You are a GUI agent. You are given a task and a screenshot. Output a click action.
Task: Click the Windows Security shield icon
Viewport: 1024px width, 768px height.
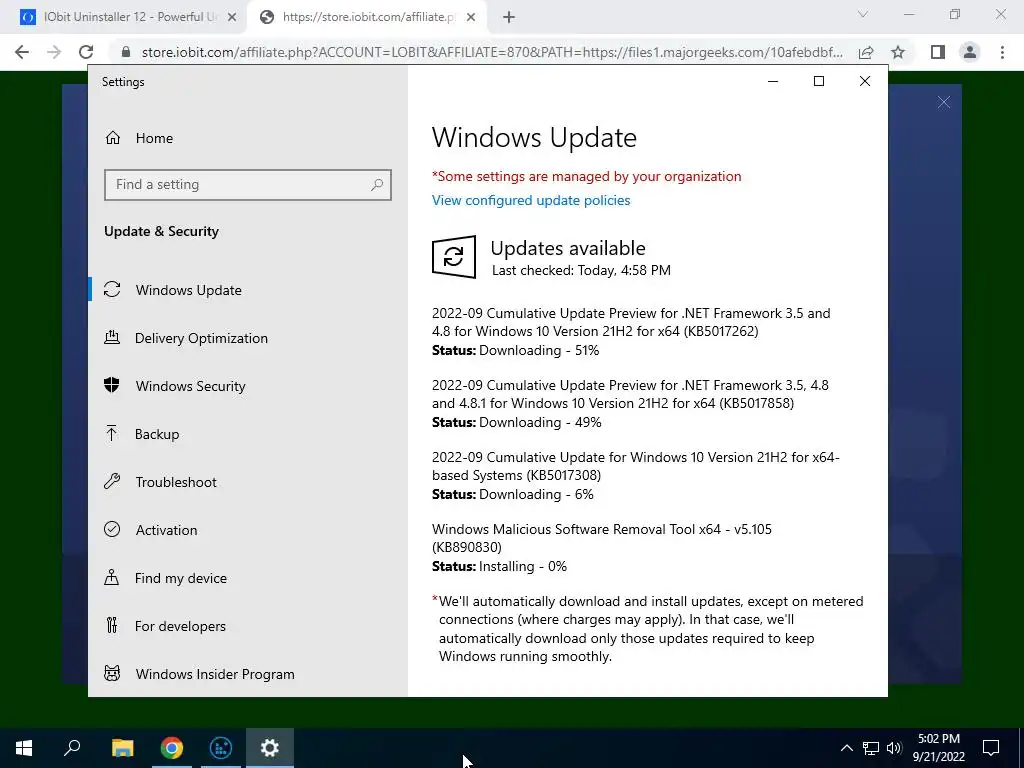pos(112,385)
